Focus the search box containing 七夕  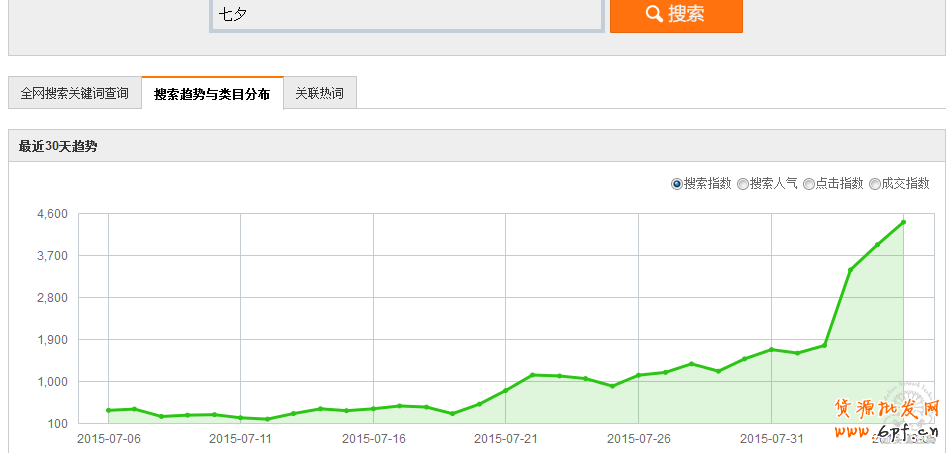point(406,15)
